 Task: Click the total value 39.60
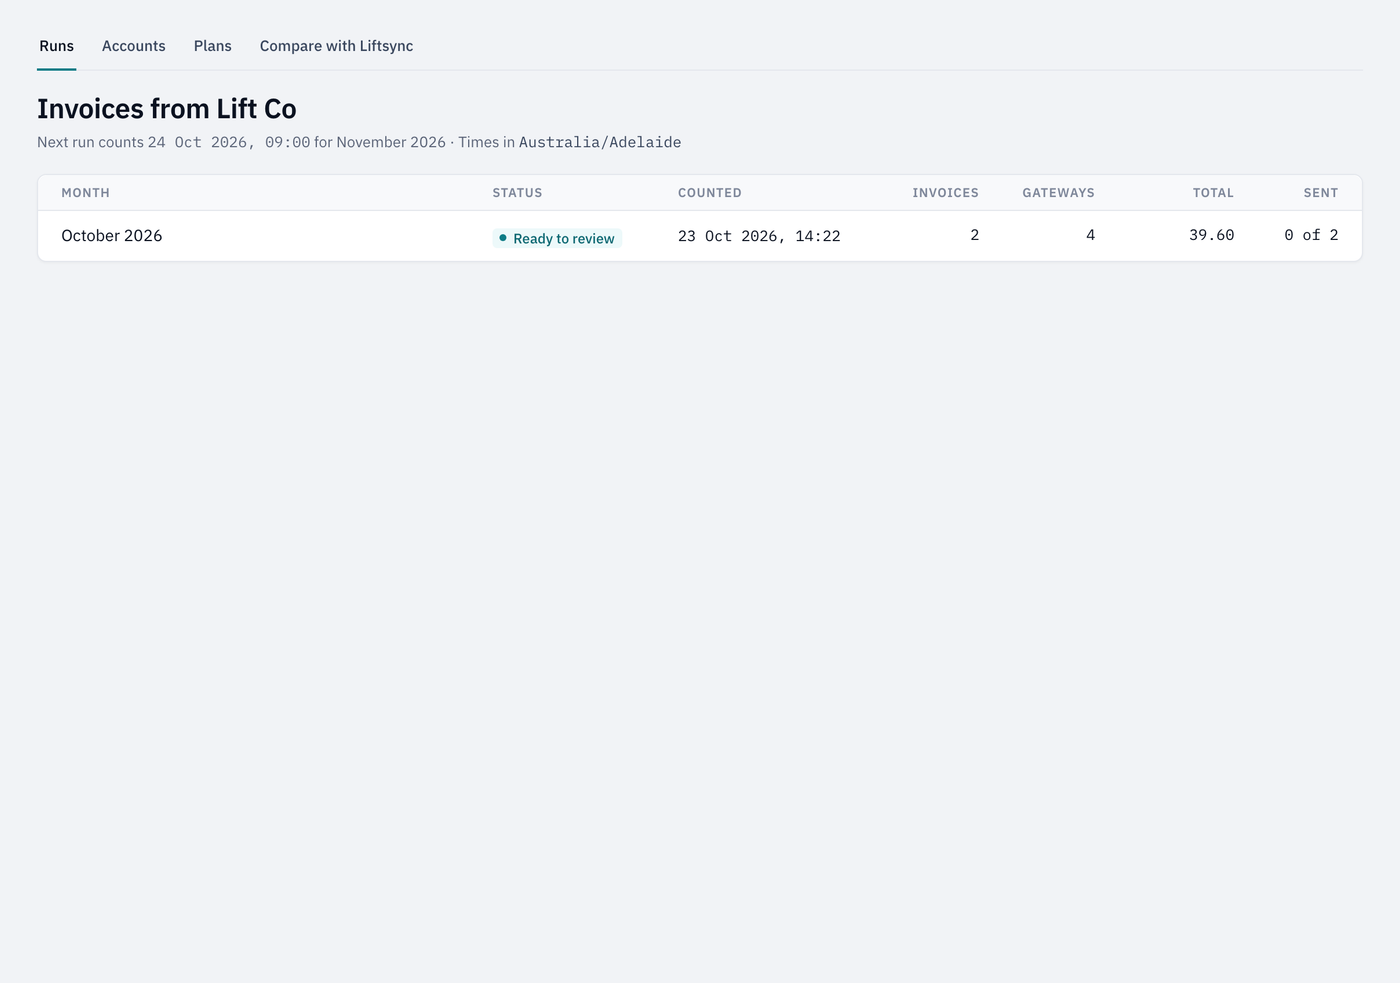point(1211,235)
